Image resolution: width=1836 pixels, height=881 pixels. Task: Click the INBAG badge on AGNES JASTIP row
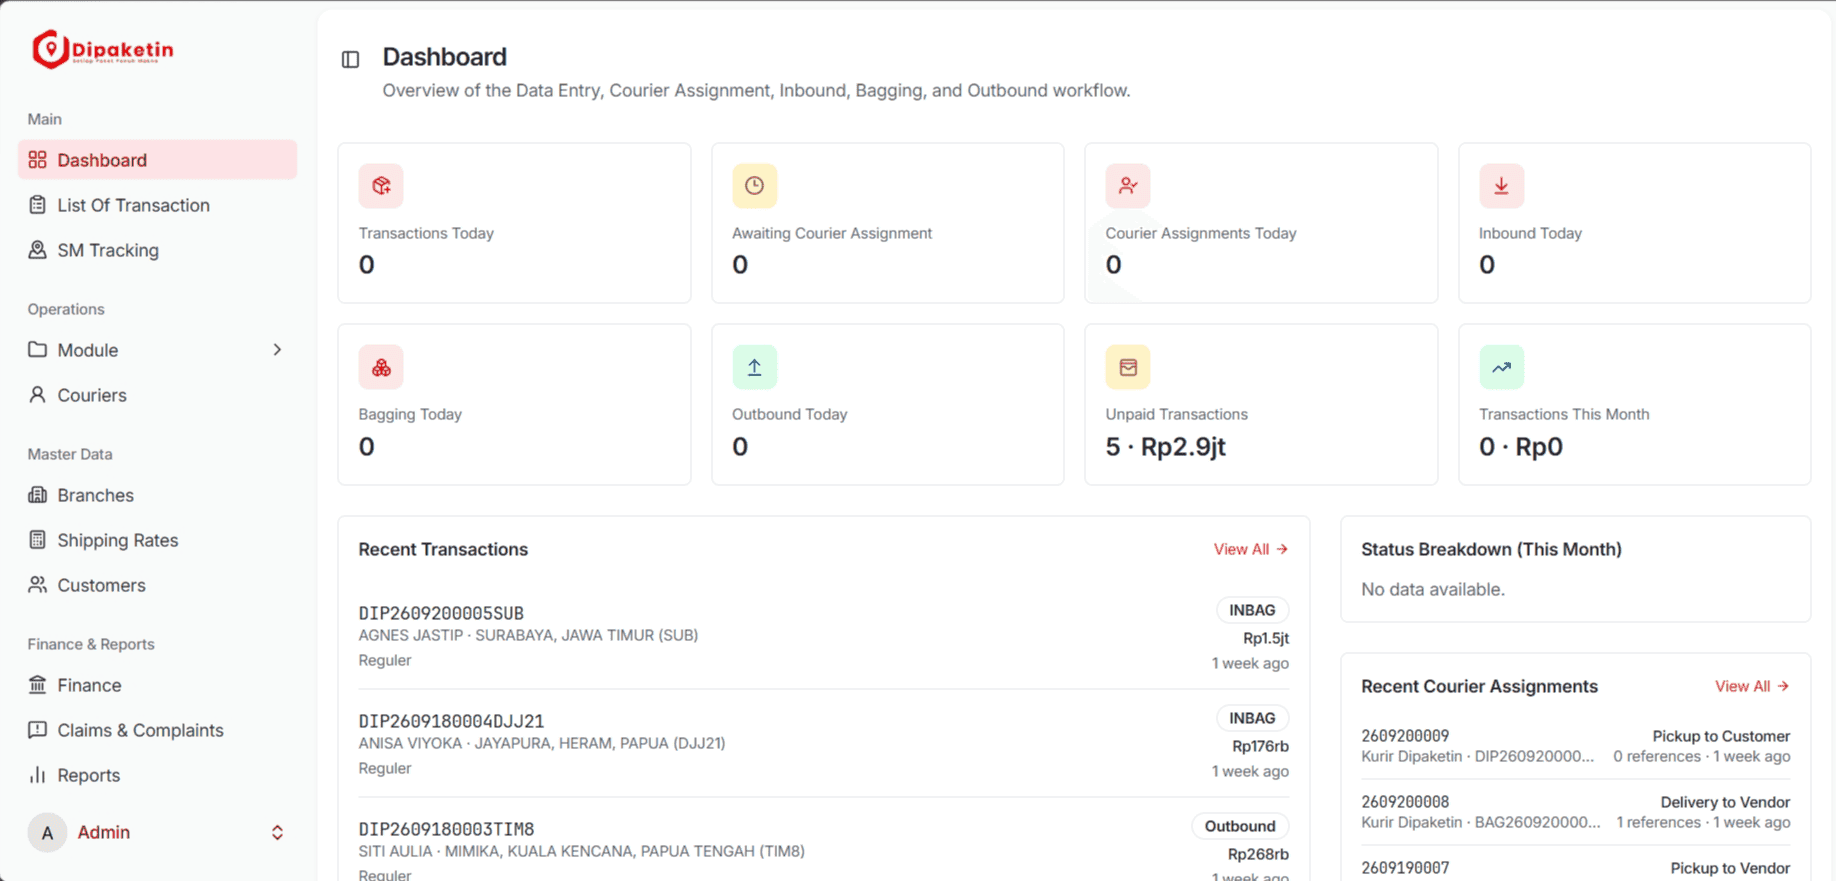coord(1252,610)
